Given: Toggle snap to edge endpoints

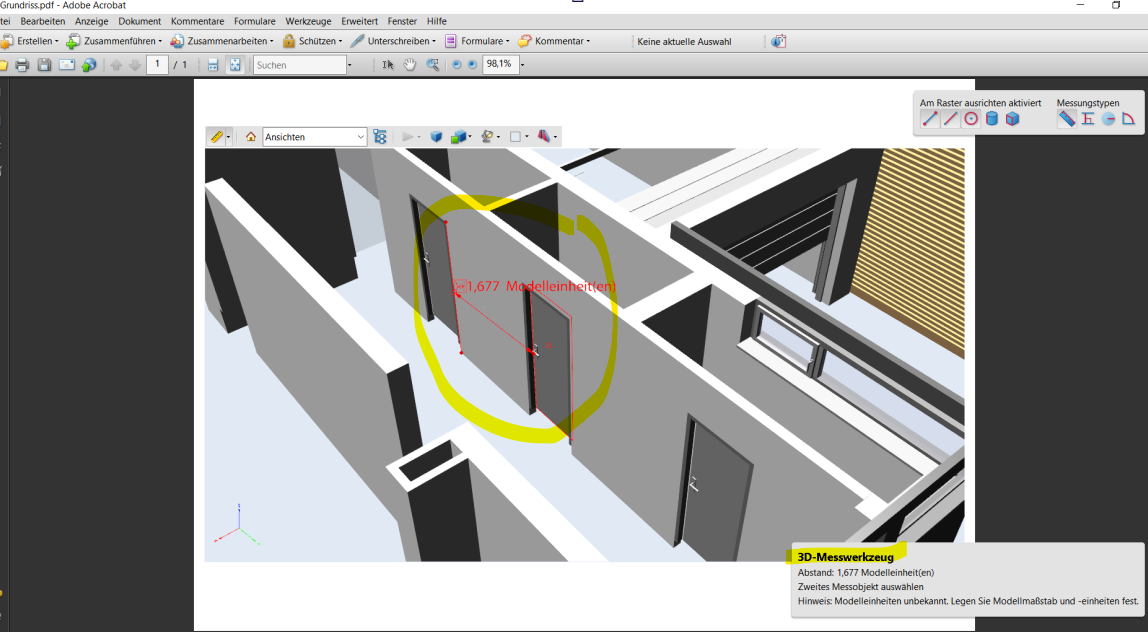Looking at the screenshot, I should [x=930, y=119].
